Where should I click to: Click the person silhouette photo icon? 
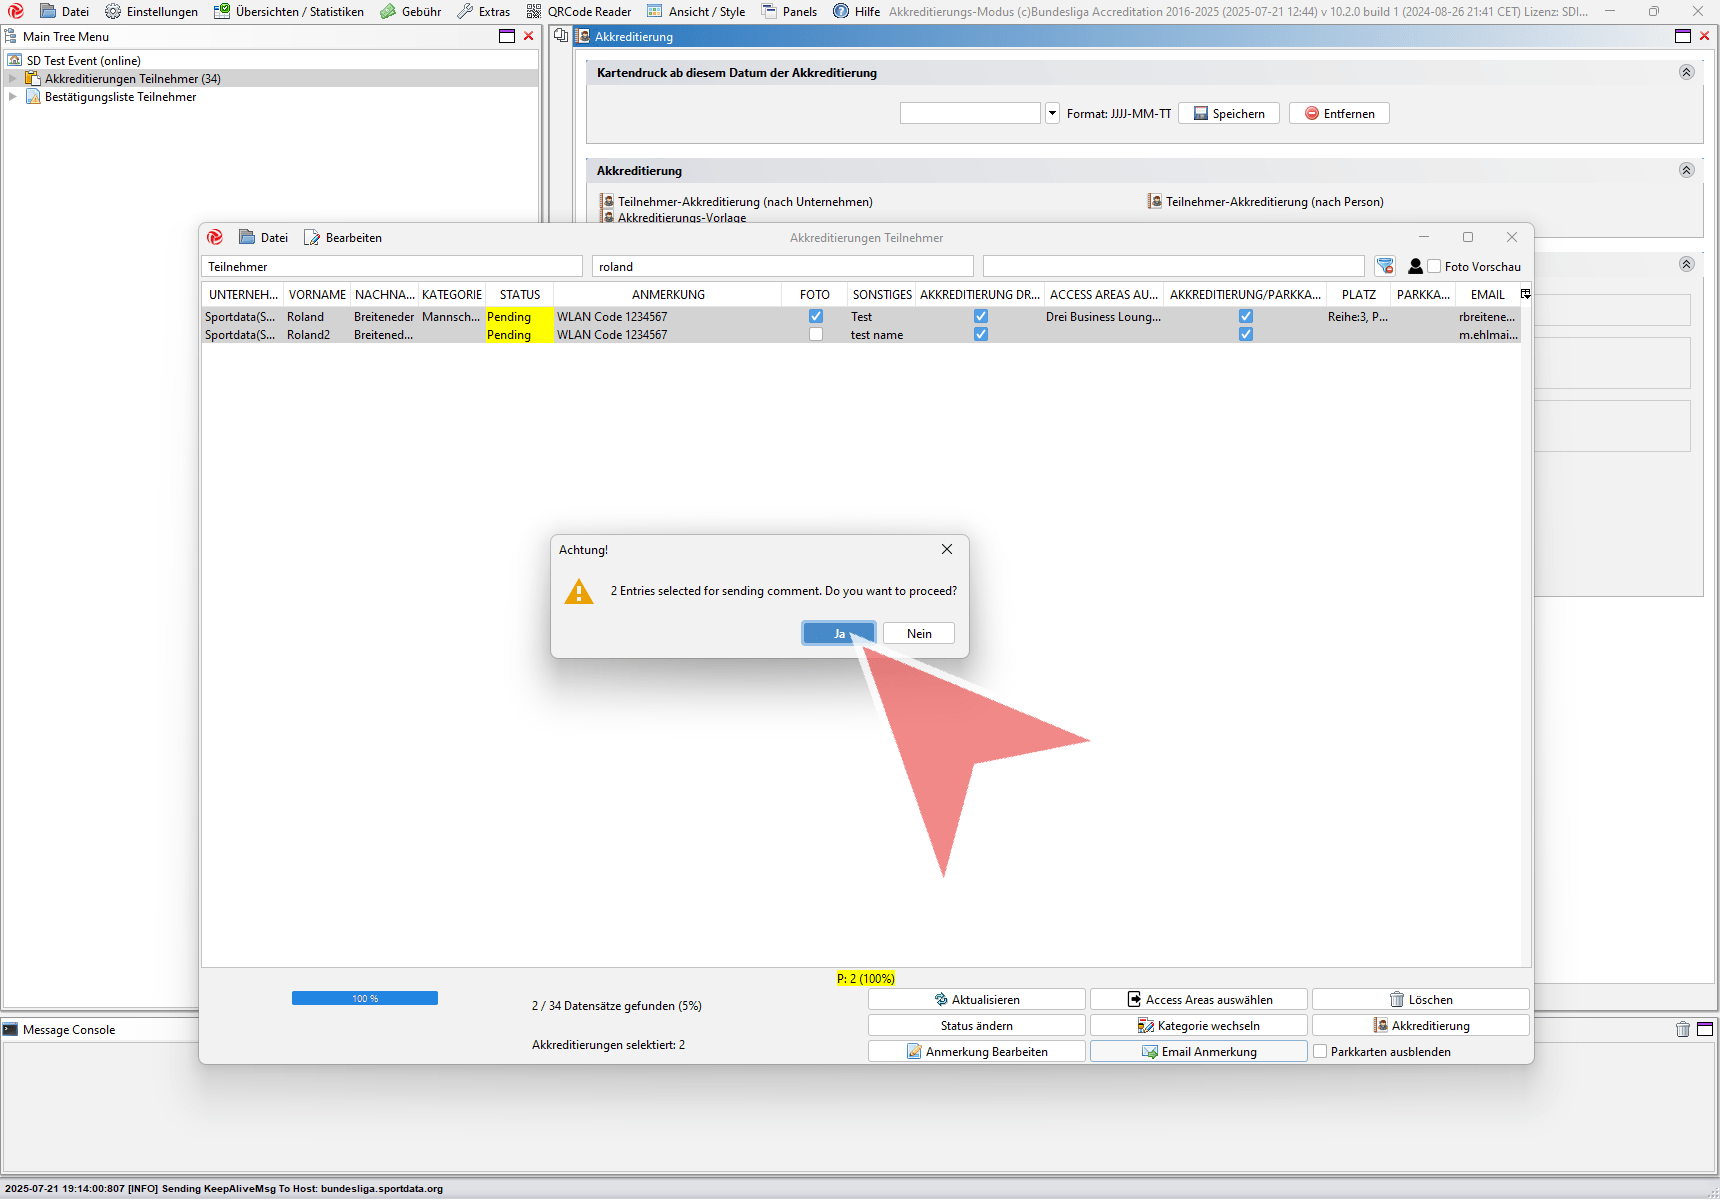[1415, 266]
